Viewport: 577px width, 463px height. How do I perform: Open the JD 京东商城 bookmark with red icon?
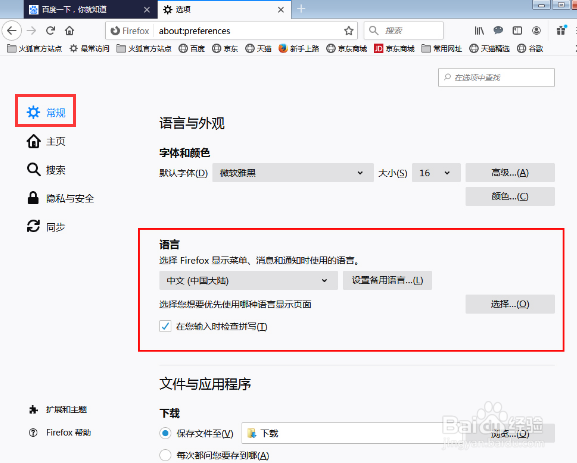394,49
